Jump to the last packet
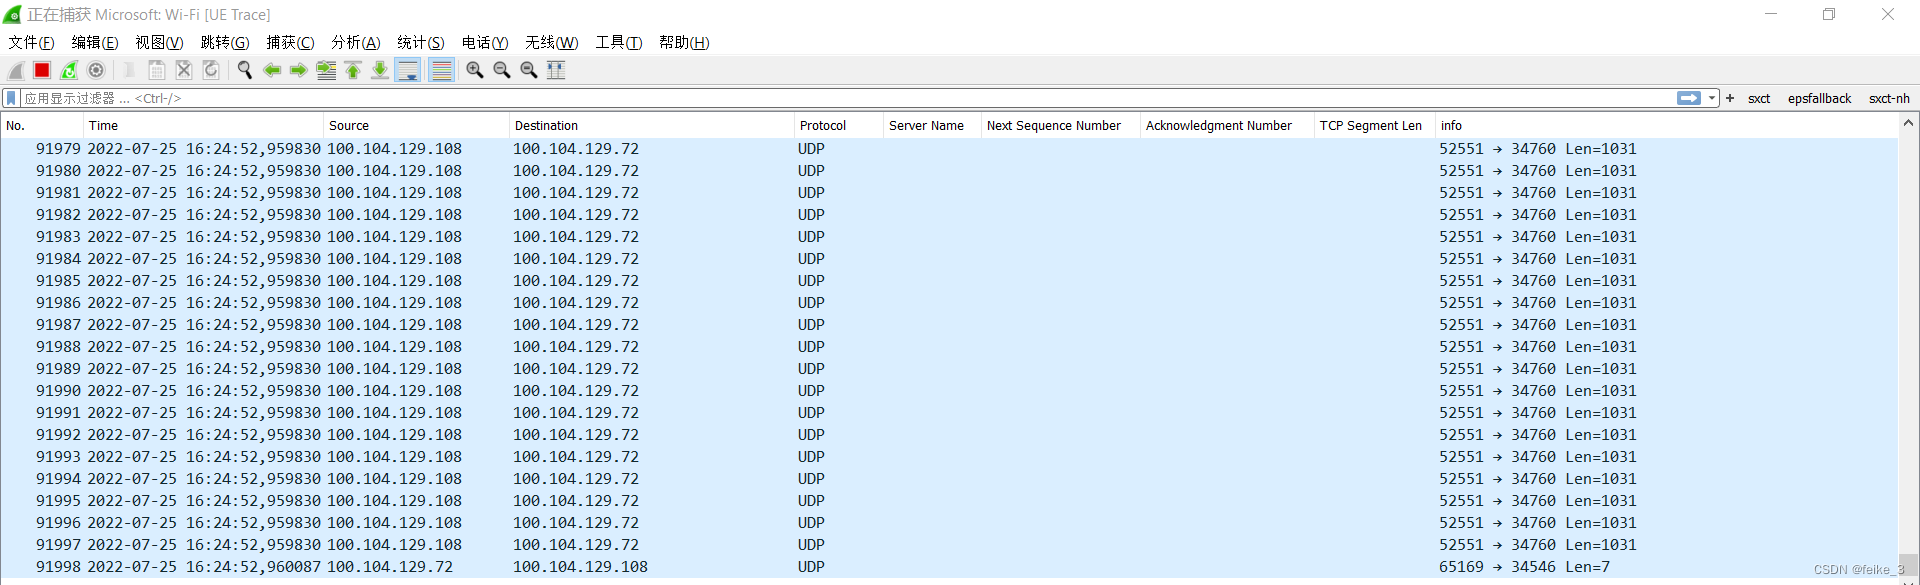 (x=380, y=70)
